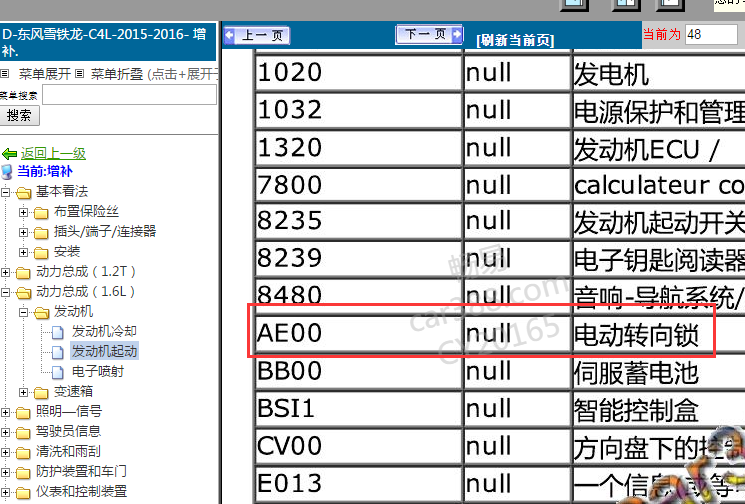Click the 发动机冷却 page icon
This screenshot has height=504, width=745.
click(58, 332)
